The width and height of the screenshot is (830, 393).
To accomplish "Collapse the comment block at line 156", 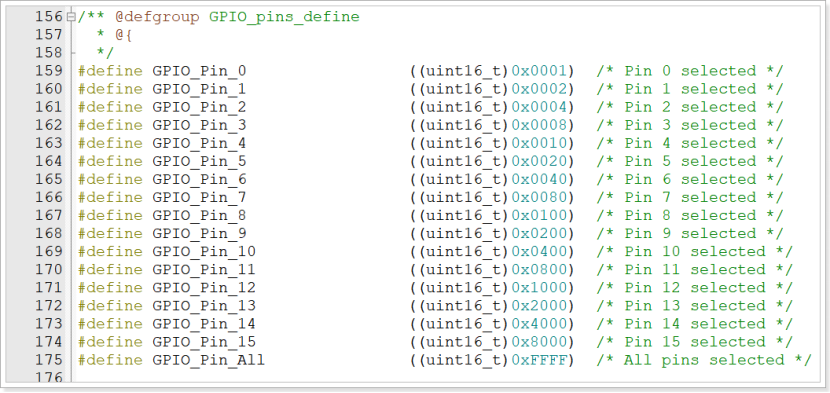I will click(71, 17).
